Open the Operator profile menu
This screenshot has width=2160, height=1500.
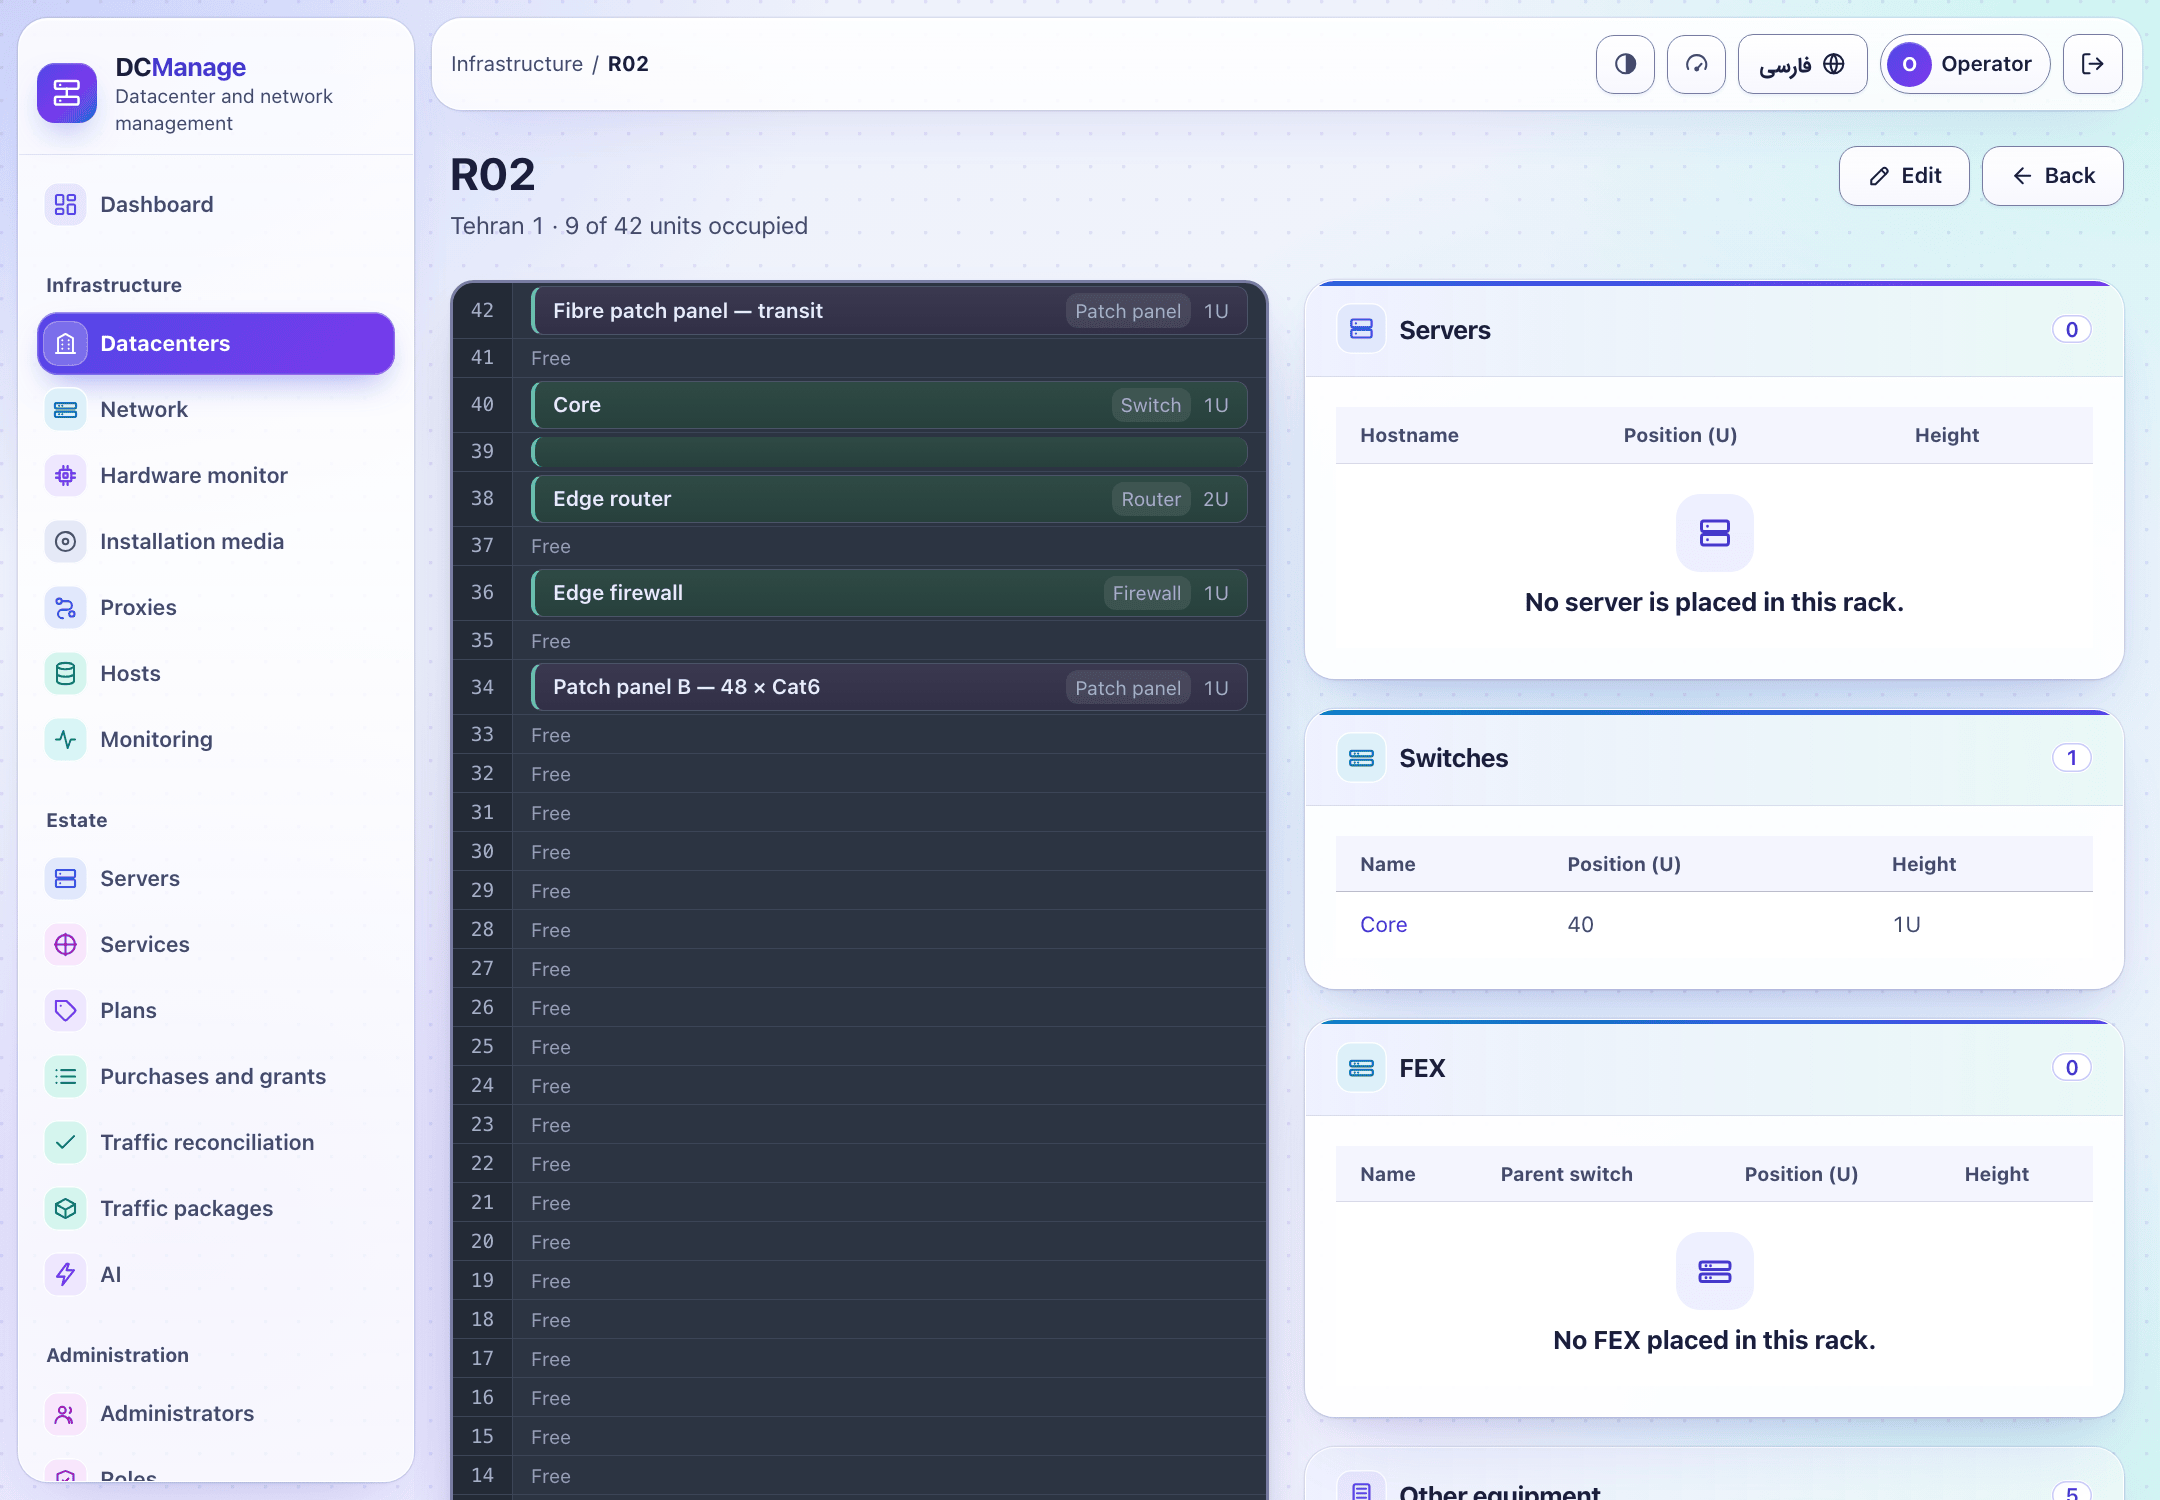pos(1965,64)
